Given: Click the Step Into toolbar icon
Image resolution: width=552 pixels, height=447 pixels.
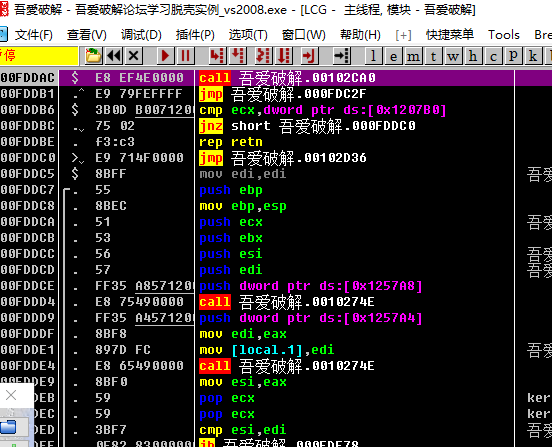Looking at the screenshot, I should tap(217, 56).
